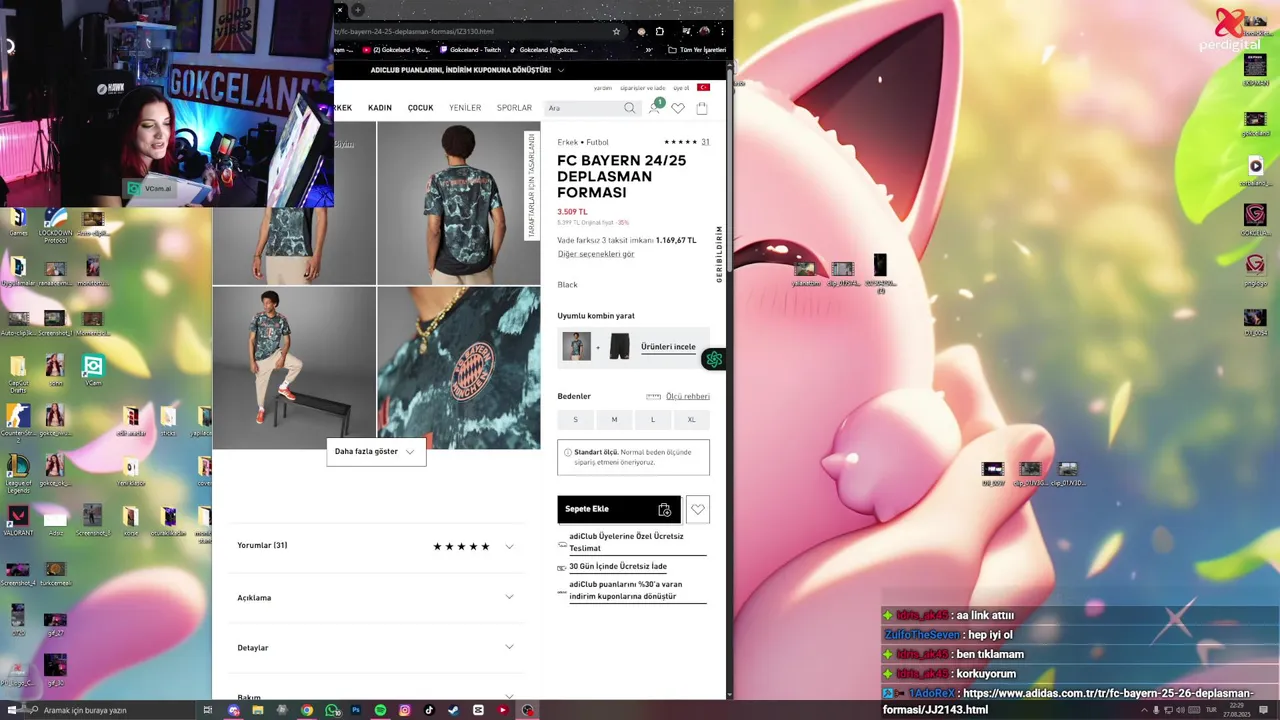The image size is (1280, 720).
Task: Click the model stepping on bench image
Action: [294, 368]
